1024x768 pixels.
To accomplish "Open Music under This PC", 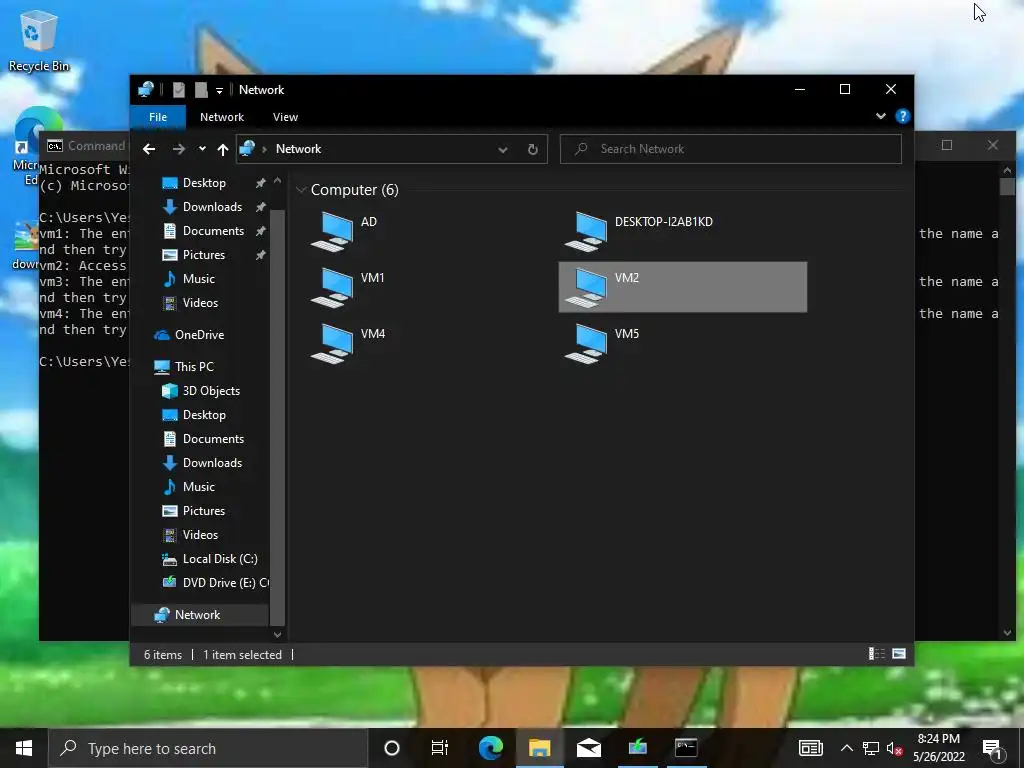I will (x=199, y=487).
